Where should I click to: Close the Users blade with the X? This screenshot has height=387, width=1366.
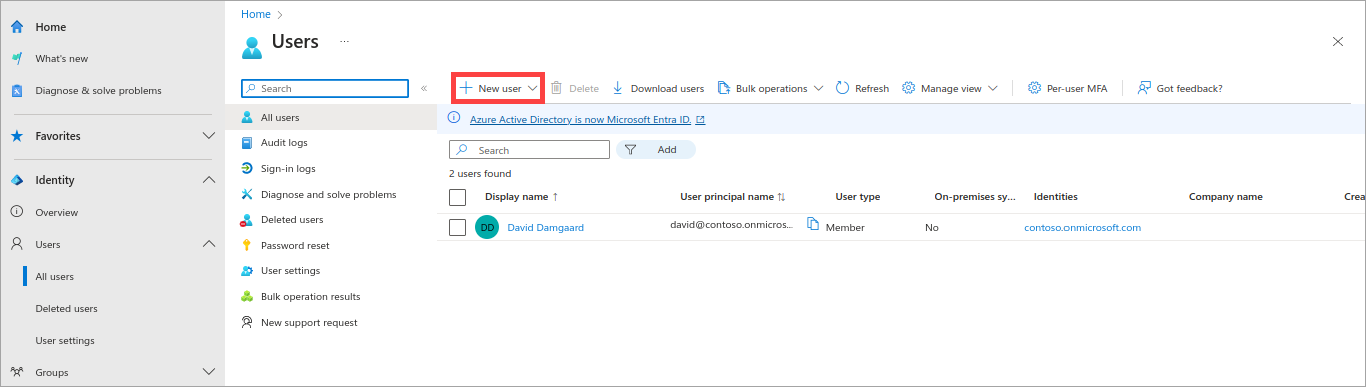[x=1338, y=41]
